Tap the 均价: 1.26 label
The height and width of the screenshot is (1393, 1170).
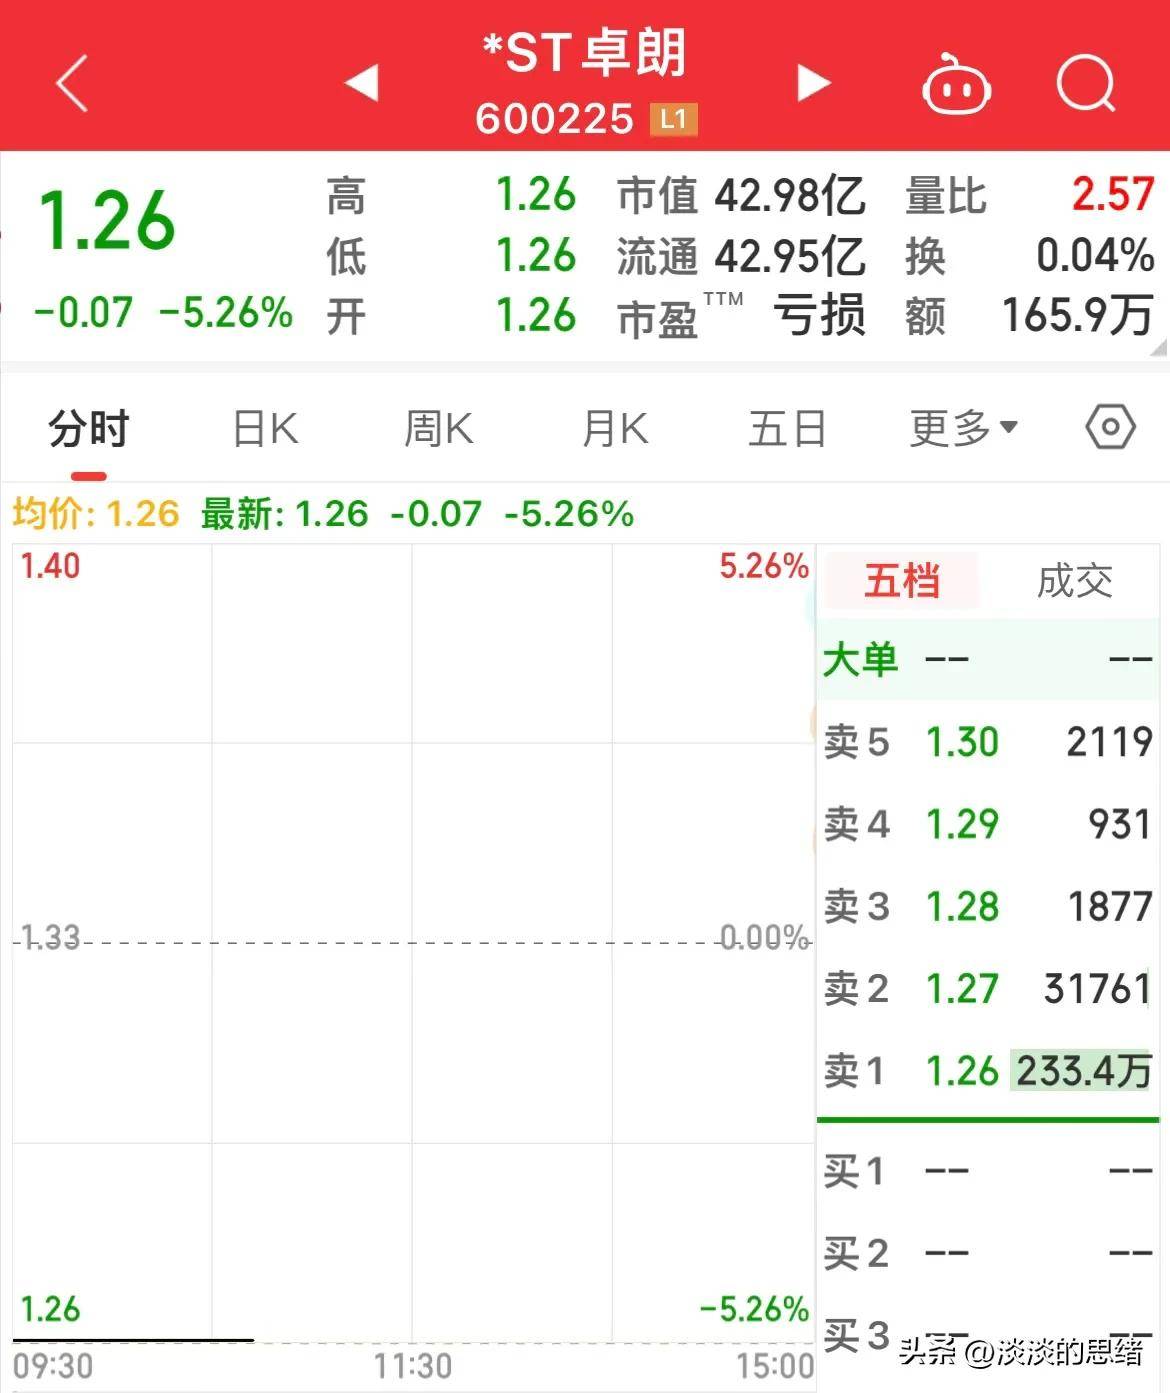(x=96, y=514)
